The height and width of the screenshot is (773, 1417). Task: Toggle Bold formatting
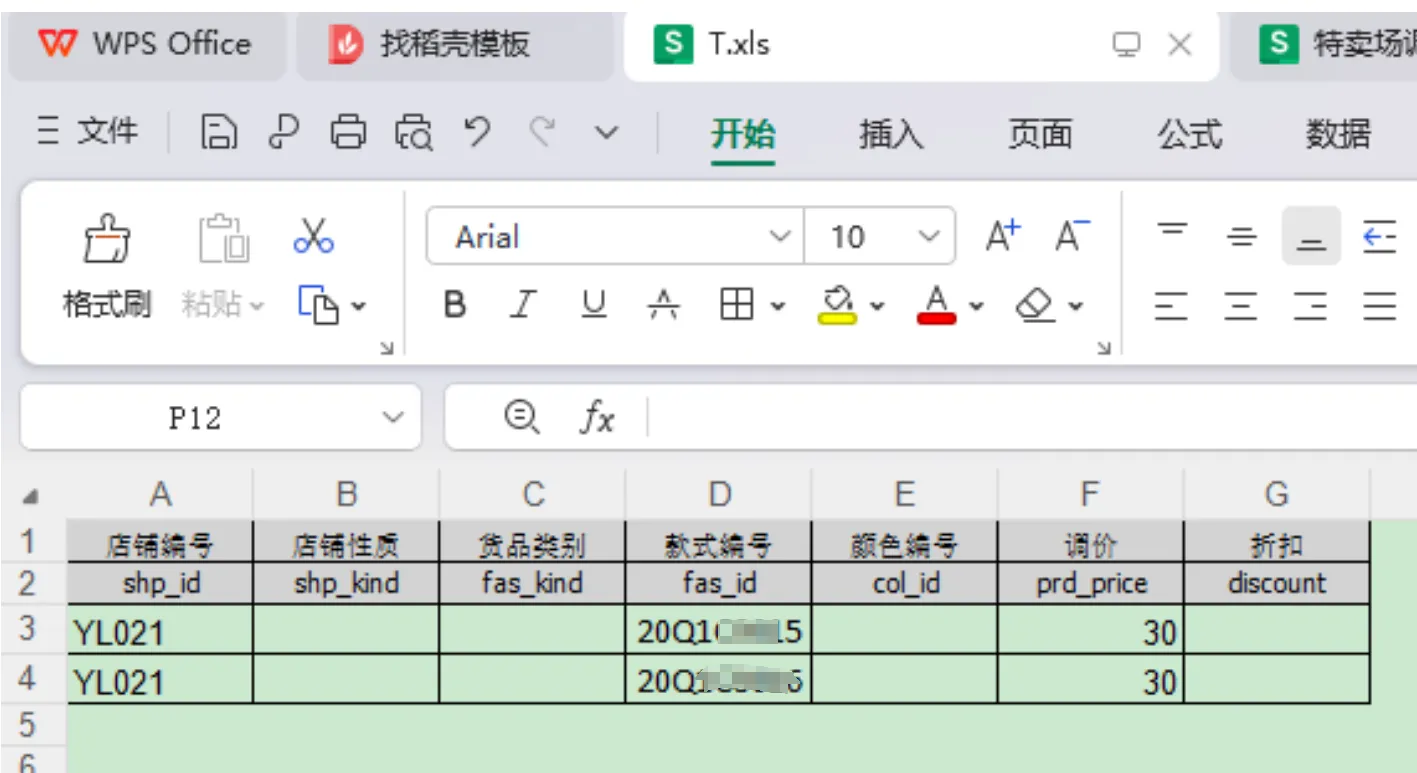click(x=455, y=305)
